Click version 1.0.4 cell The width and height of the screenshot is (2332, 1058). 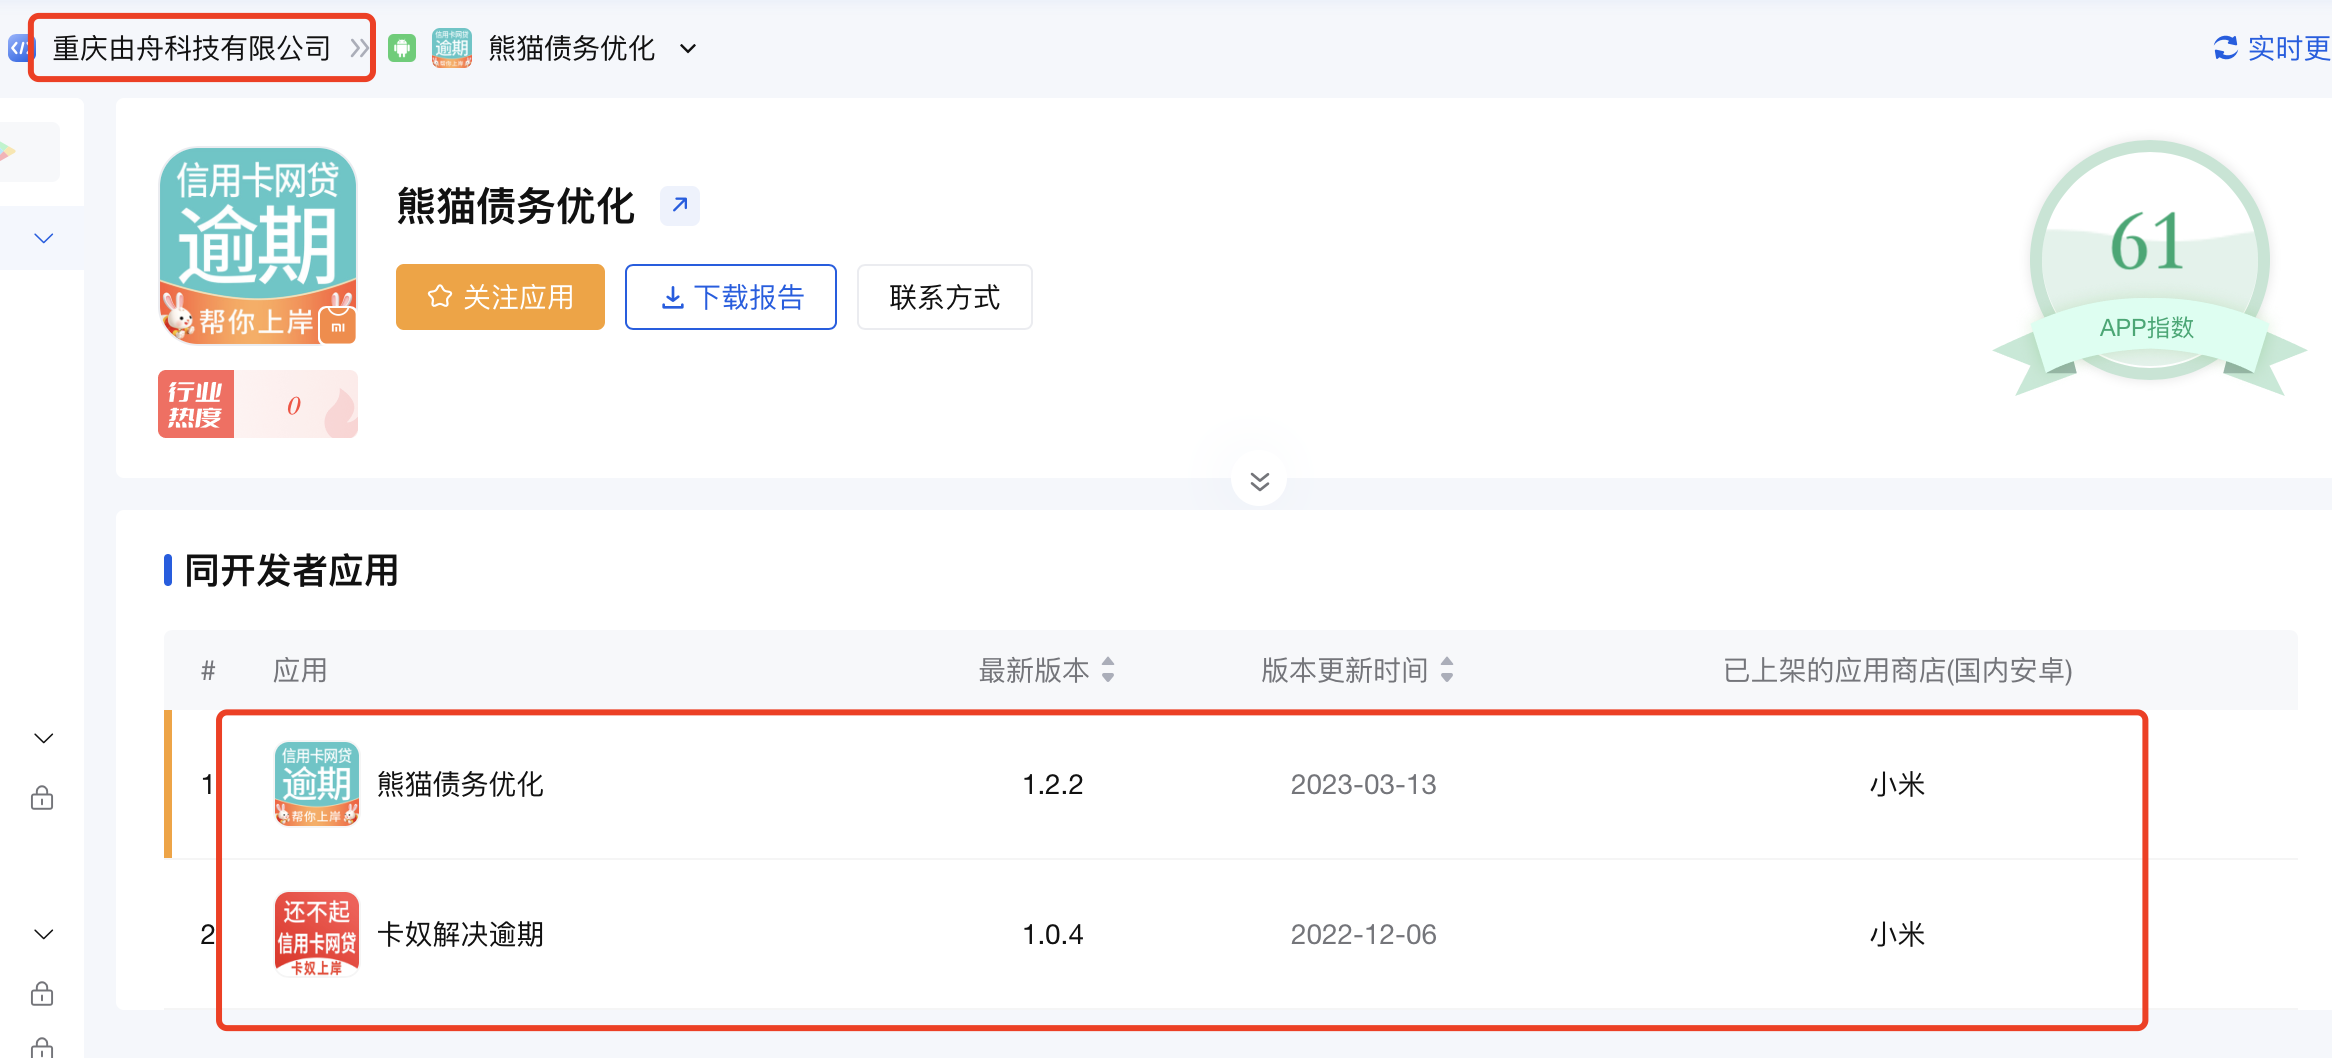point(1053,934)
